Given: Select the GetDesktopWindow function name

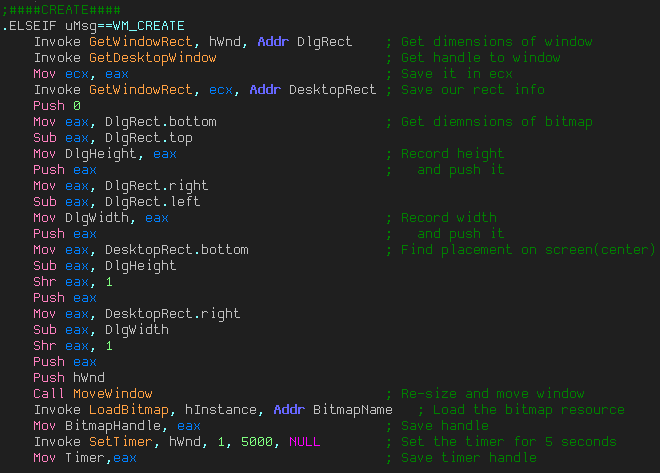Looking at the screenshot, I should [153, 58].
